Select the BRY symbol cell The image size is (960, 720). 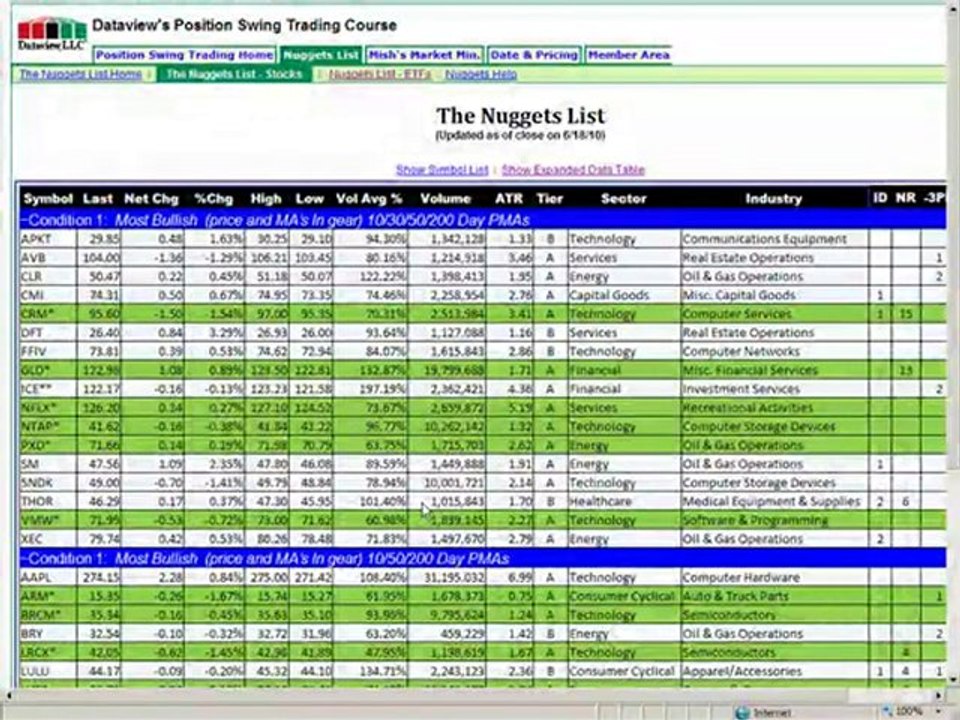48,634
